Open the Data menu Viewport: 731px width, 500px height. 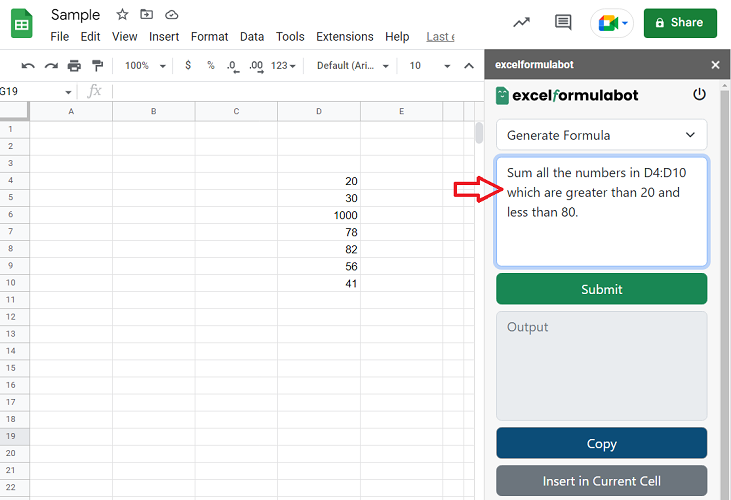(252, 37)
